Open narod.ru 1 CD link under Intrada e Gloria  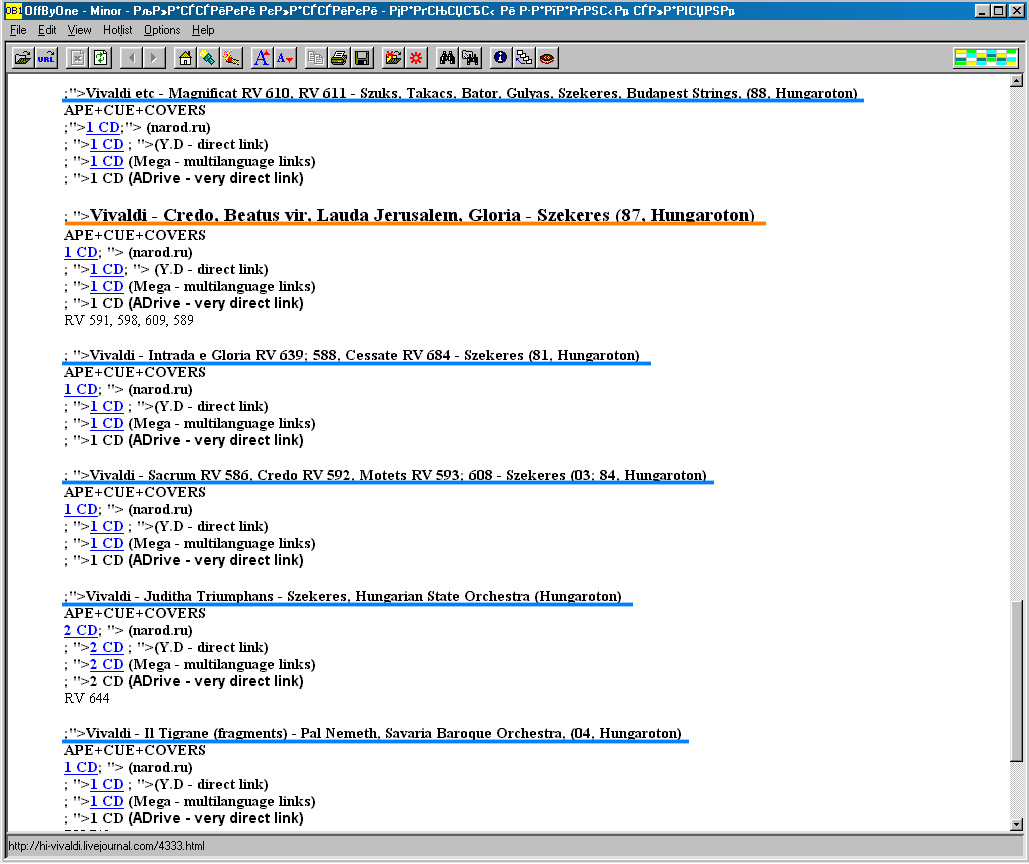pos(81,390)
